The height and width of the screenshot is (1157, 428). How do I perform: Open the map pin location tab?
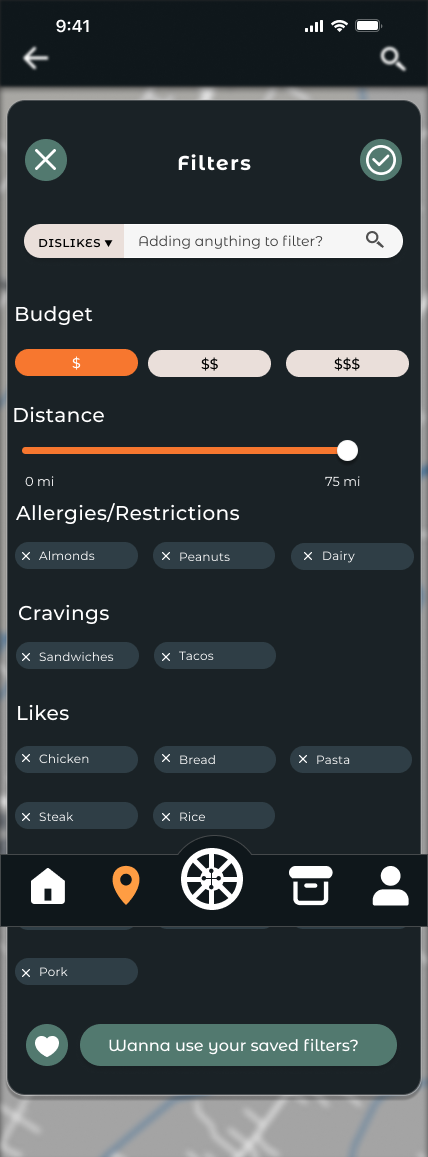click(126, 886)
